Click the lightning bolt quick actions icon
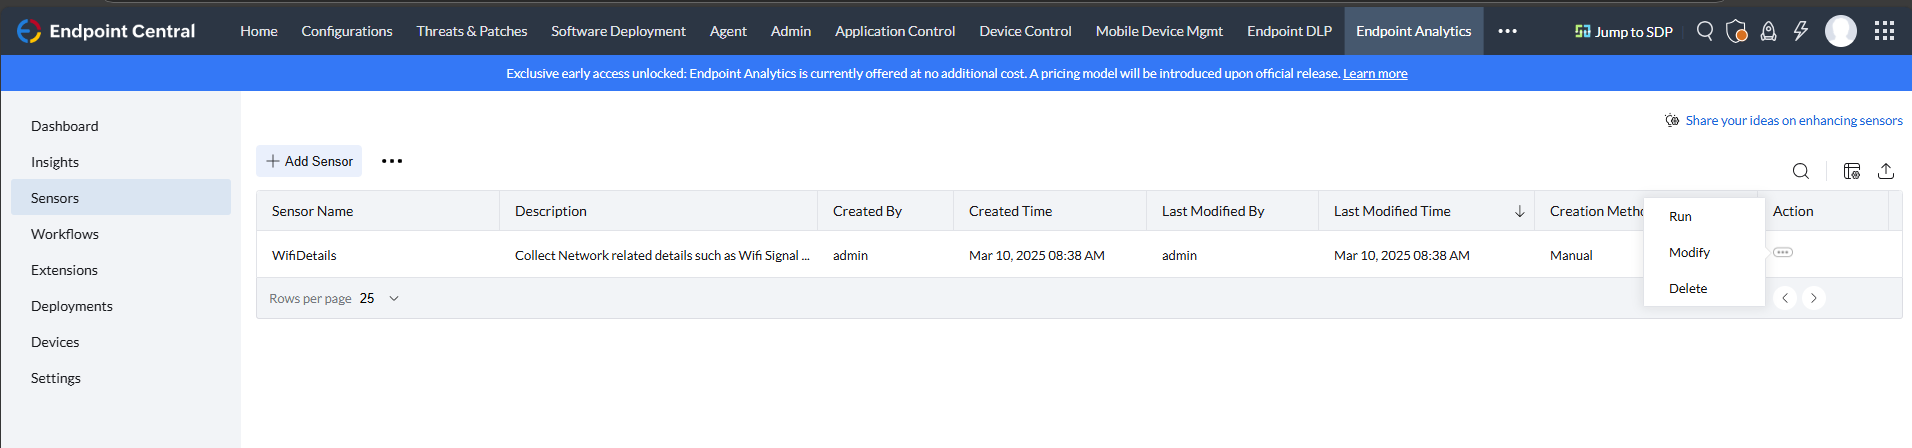 click(1801, 31)
